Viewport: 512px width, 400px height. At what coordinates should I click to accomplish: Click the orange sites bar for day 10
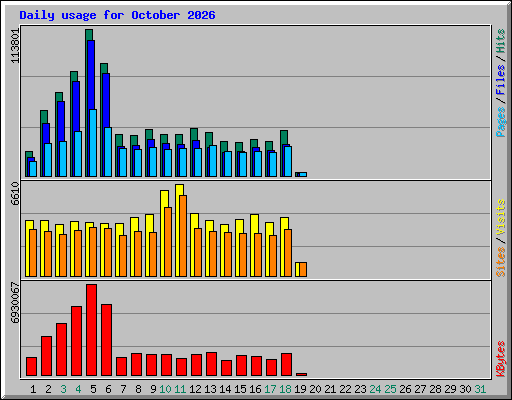point(168,242)
